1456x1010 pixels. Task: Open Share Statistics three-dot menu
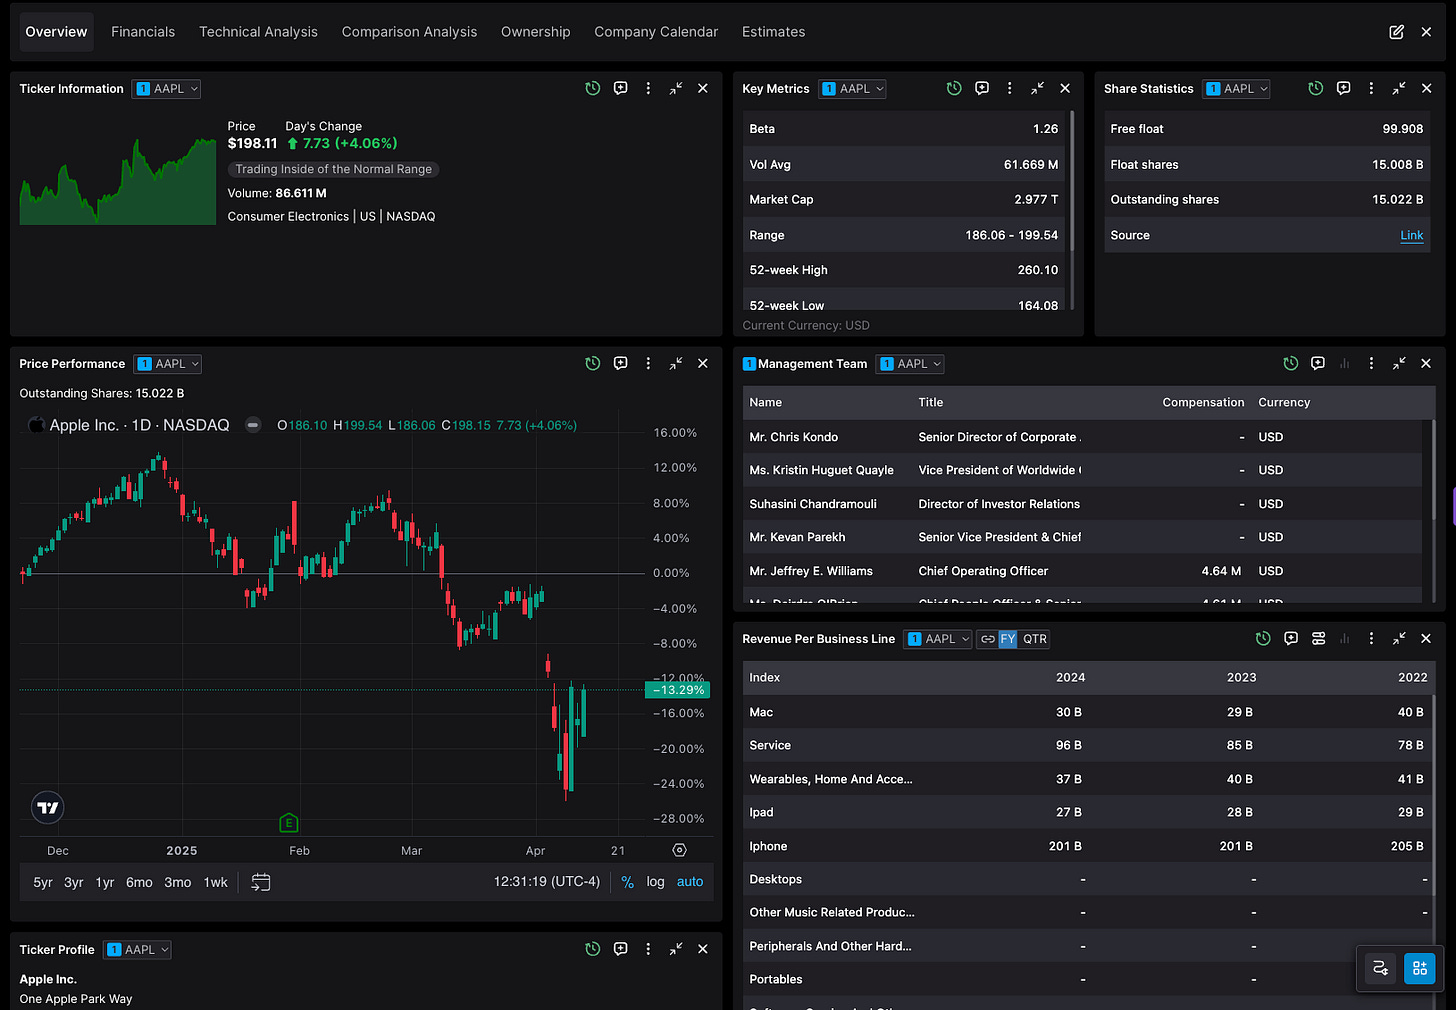[x=1371, y=88]
